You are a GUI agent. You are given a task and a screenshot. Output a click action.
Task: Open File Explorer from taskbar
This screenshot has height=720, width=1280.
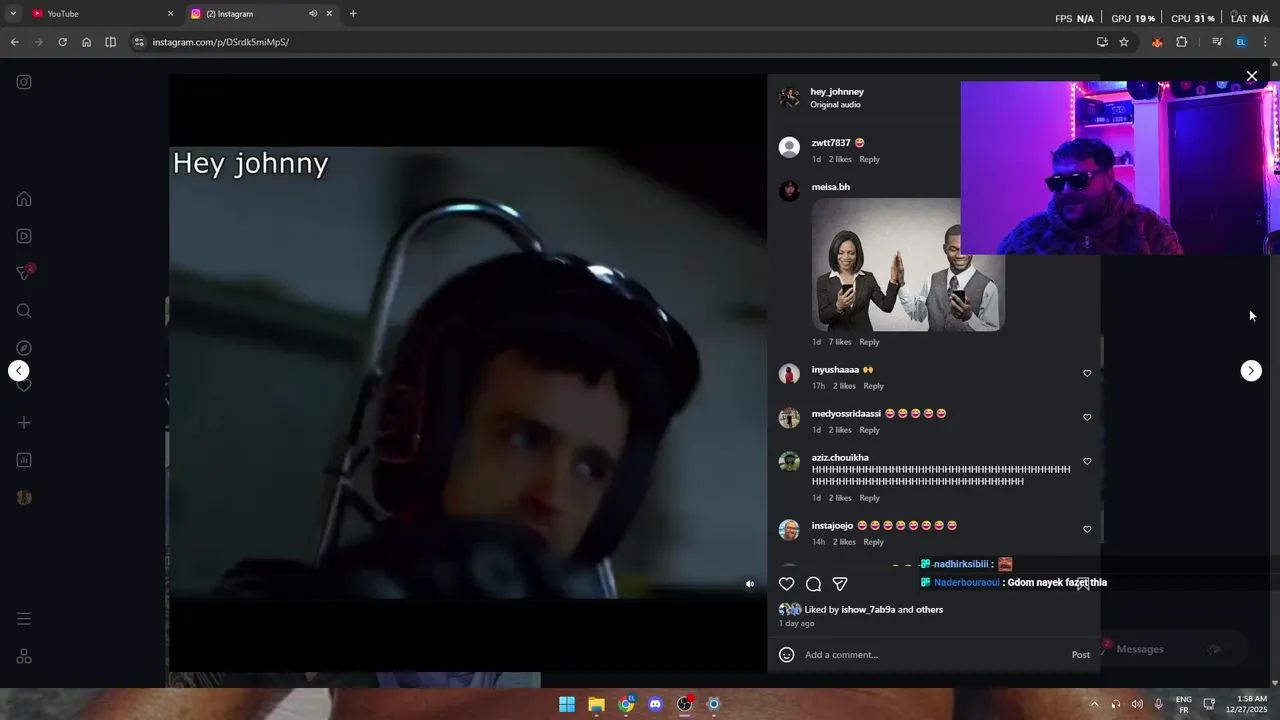(x=596, y=704)
